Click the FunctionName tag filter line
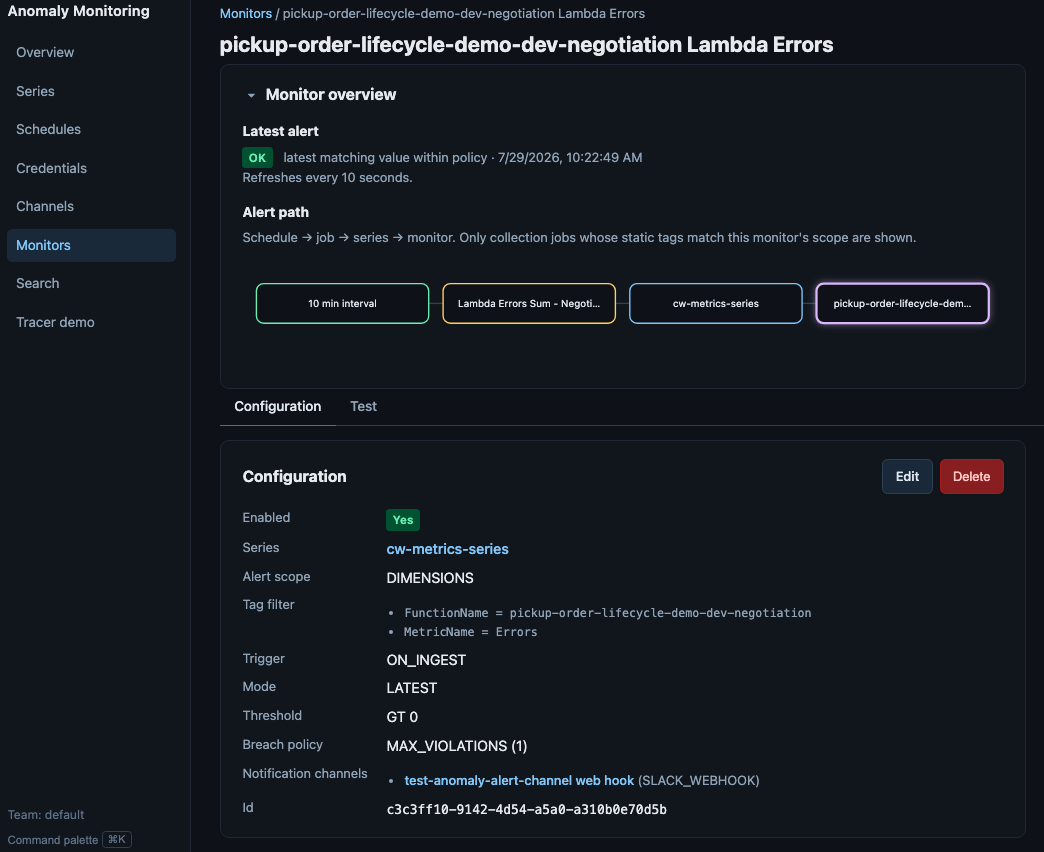The image size is (1044, 852). [607, 612]
